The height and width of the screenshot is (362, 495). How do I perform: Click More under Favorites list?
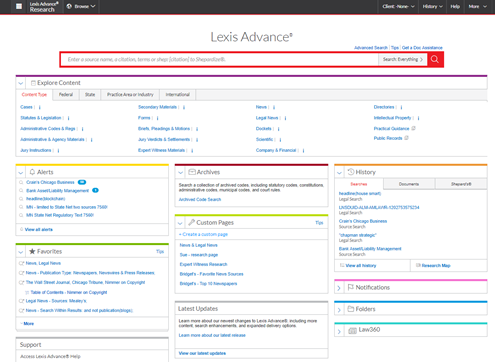(x=28, y=324)
